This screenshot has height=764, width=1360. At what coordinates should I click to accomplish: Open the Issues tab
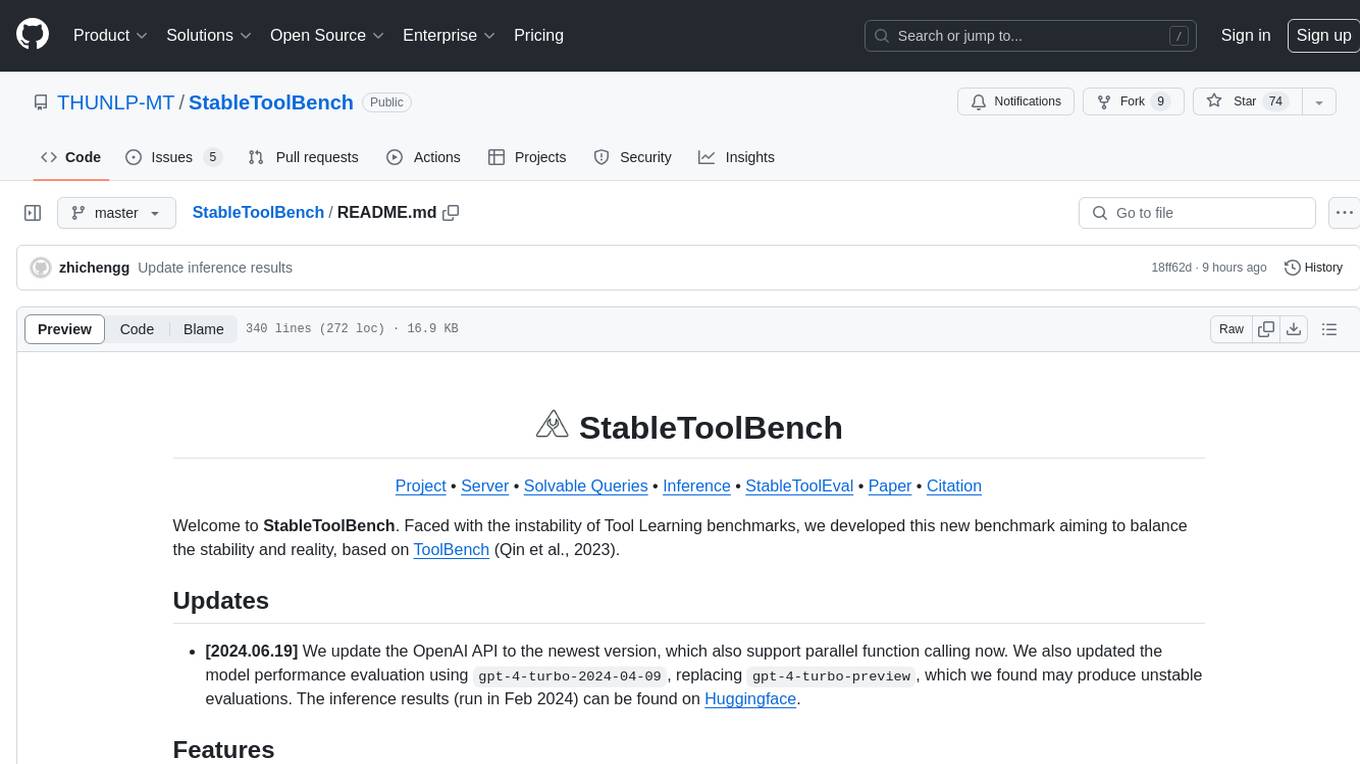[x=173, y=157]
